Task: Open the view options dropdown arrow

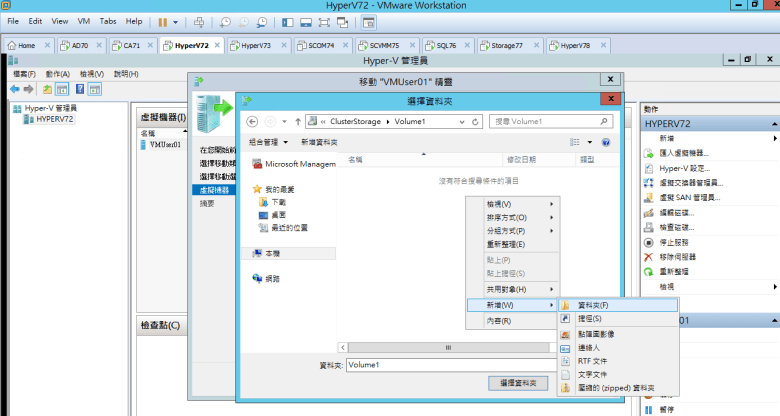Action: (589, 143)
